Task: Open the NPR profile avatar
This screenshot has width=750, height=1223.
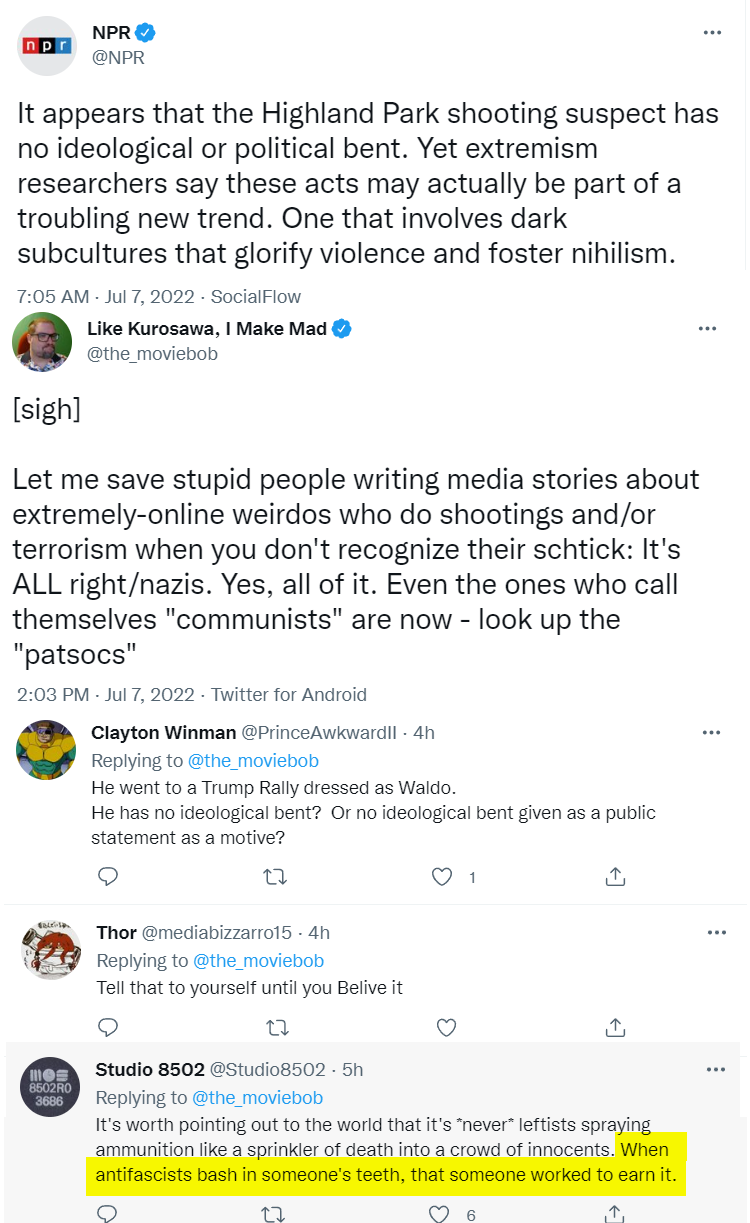Action: click(x=47, y=46)
